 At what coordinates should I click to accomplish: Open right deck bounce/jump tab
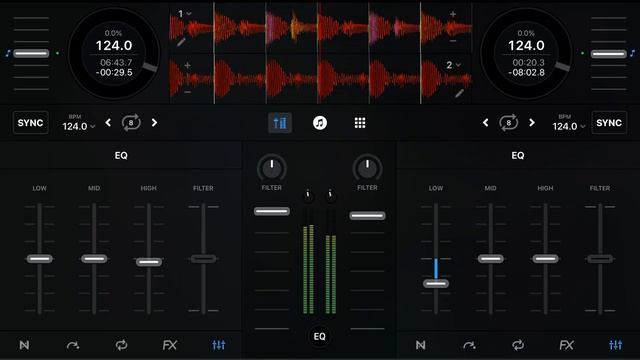click(469, 345)
